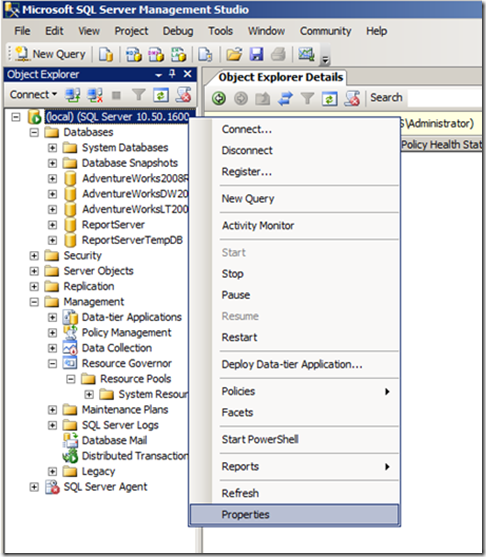486x557 pixels.
Task: Choose Activity Monitor in the context menu
Action: (x=294, y=226)
